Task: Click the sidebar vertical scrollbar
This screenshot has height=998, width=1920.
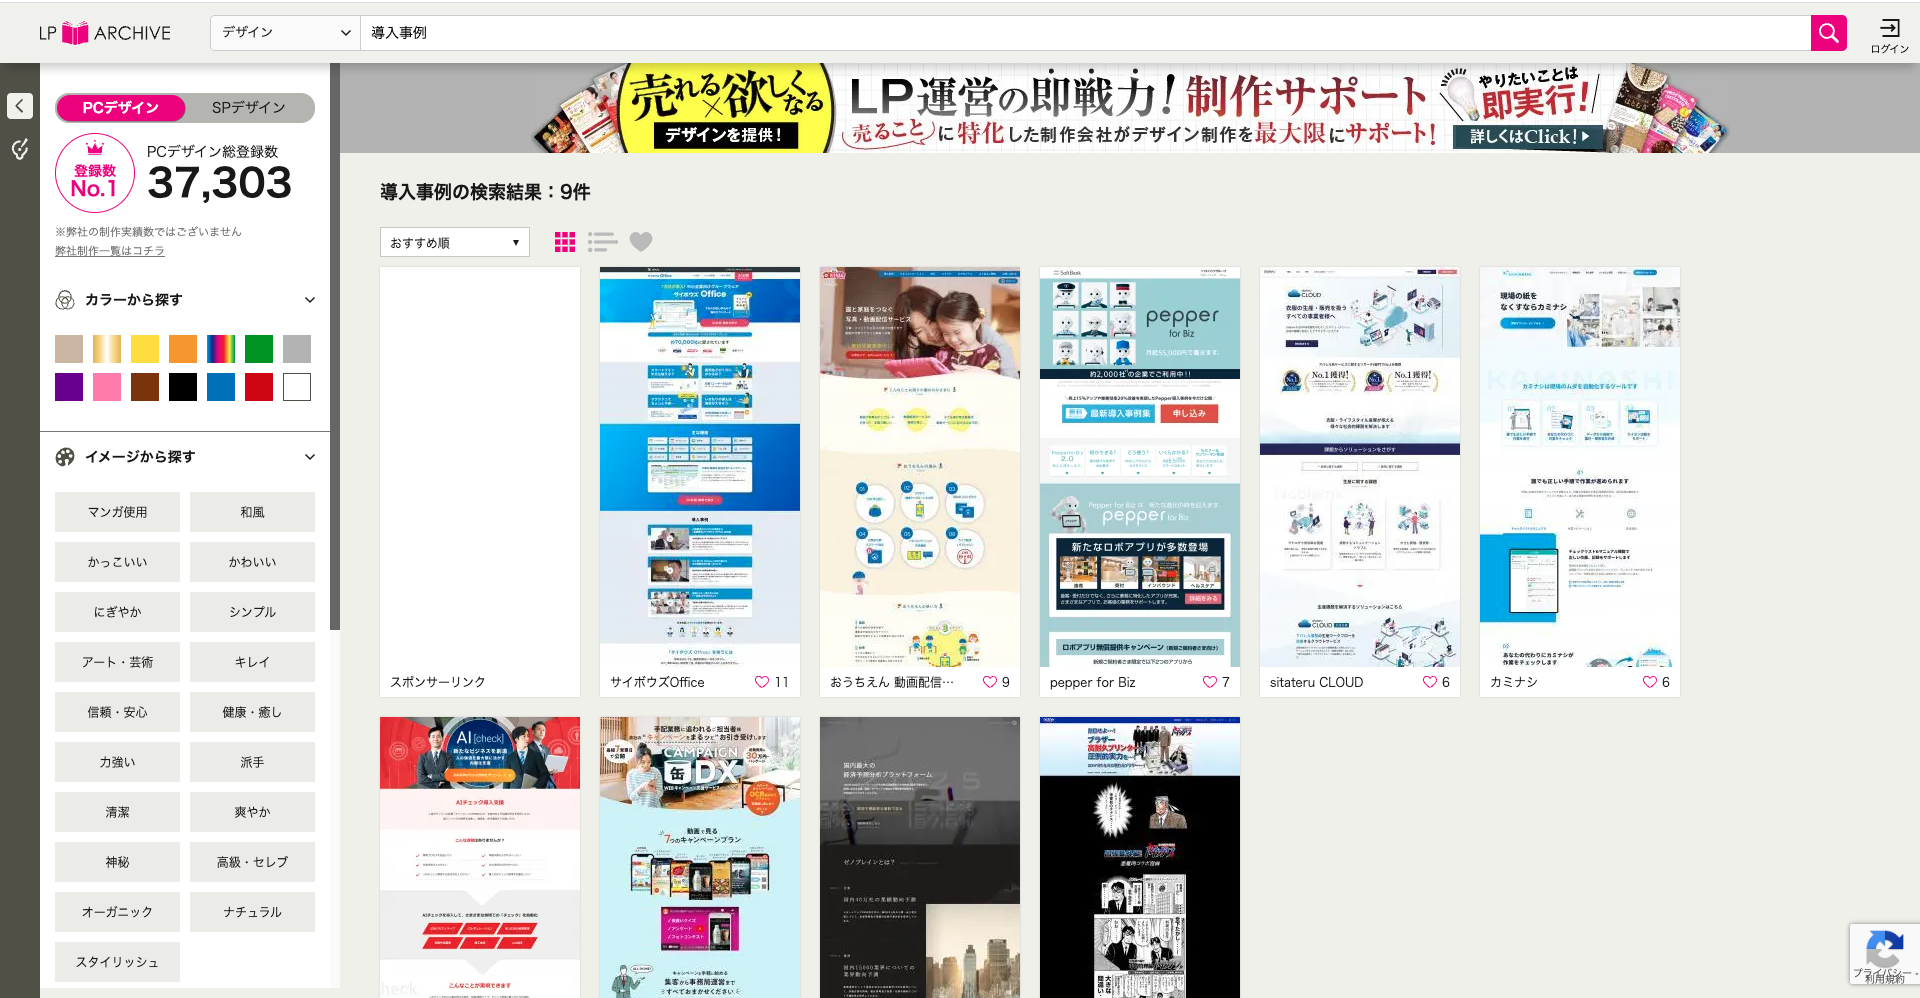Action: point(335,346)
